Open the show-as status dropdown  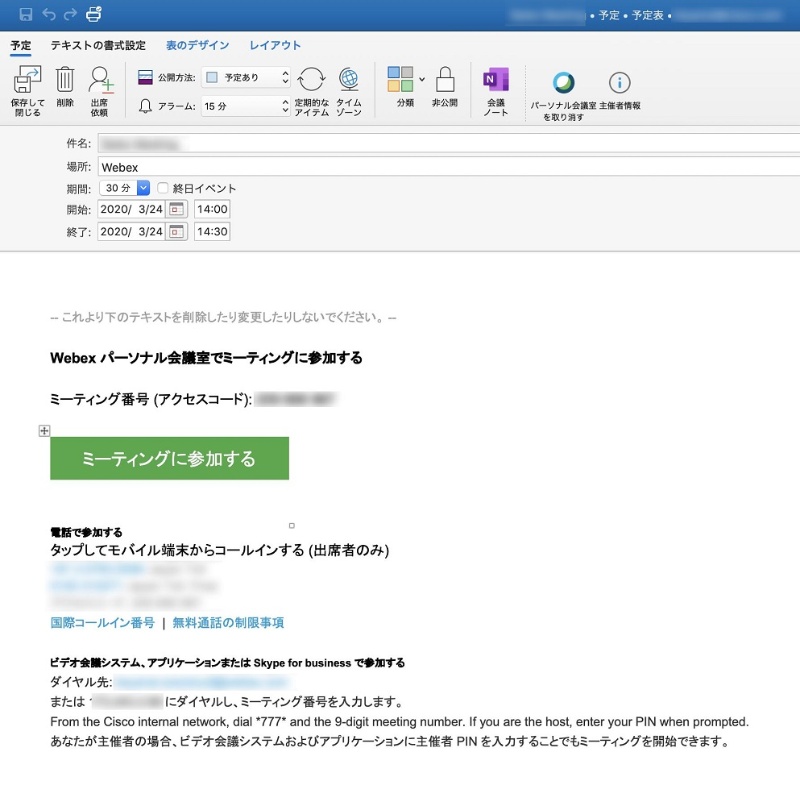click(x=246, y=77)
